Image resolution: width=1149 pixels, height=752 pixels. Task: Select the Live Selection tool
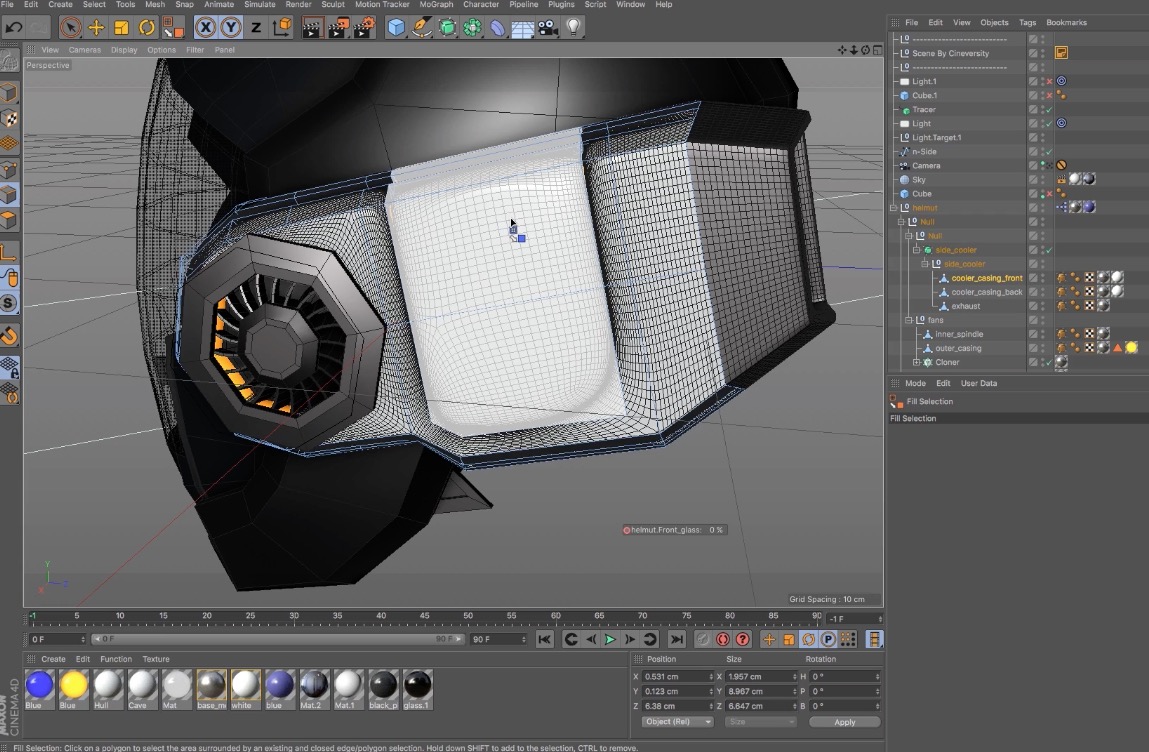[70, 27]
